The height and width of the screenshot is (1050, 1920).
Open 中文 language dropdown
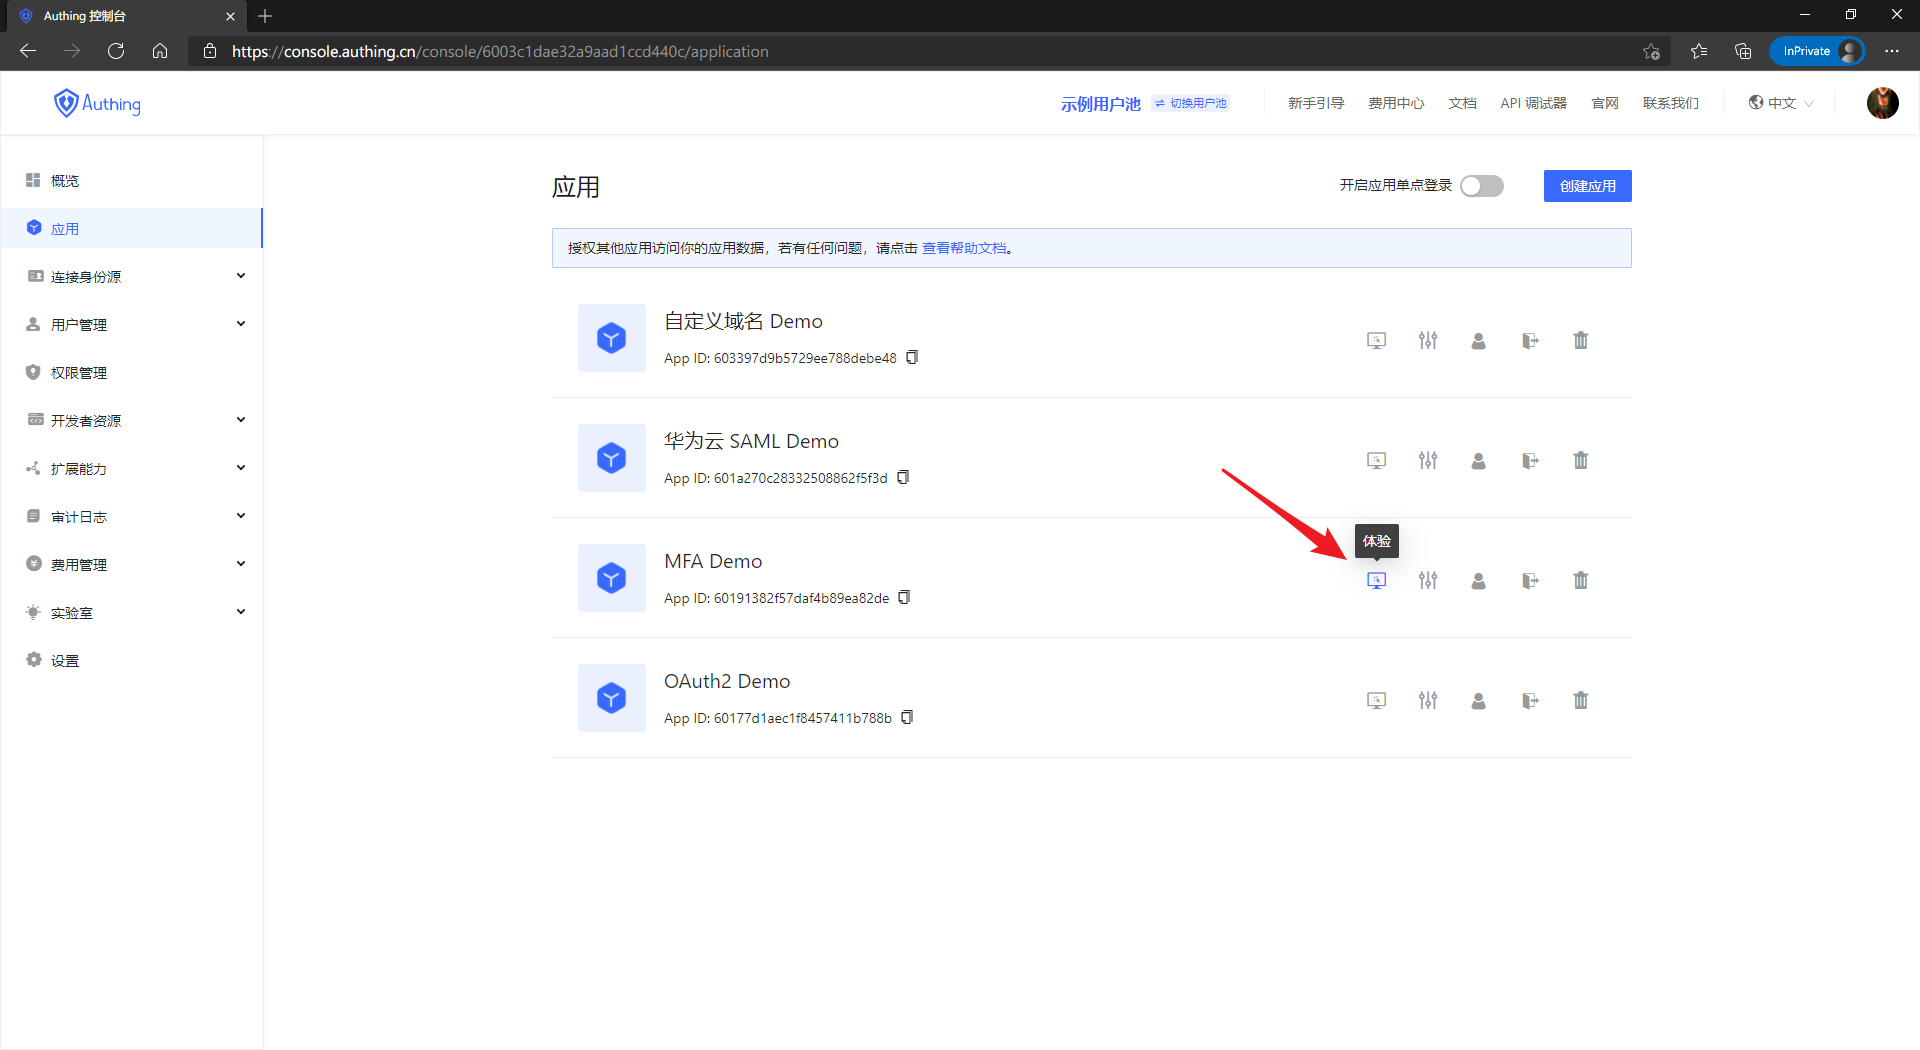click(x=1781, y=103)
